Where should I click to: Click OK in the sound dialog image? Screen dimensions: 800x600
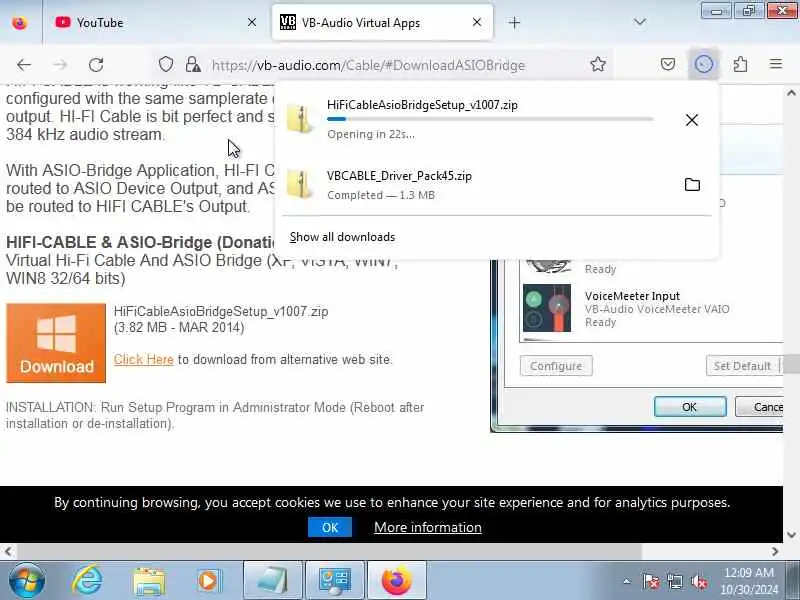690,407
